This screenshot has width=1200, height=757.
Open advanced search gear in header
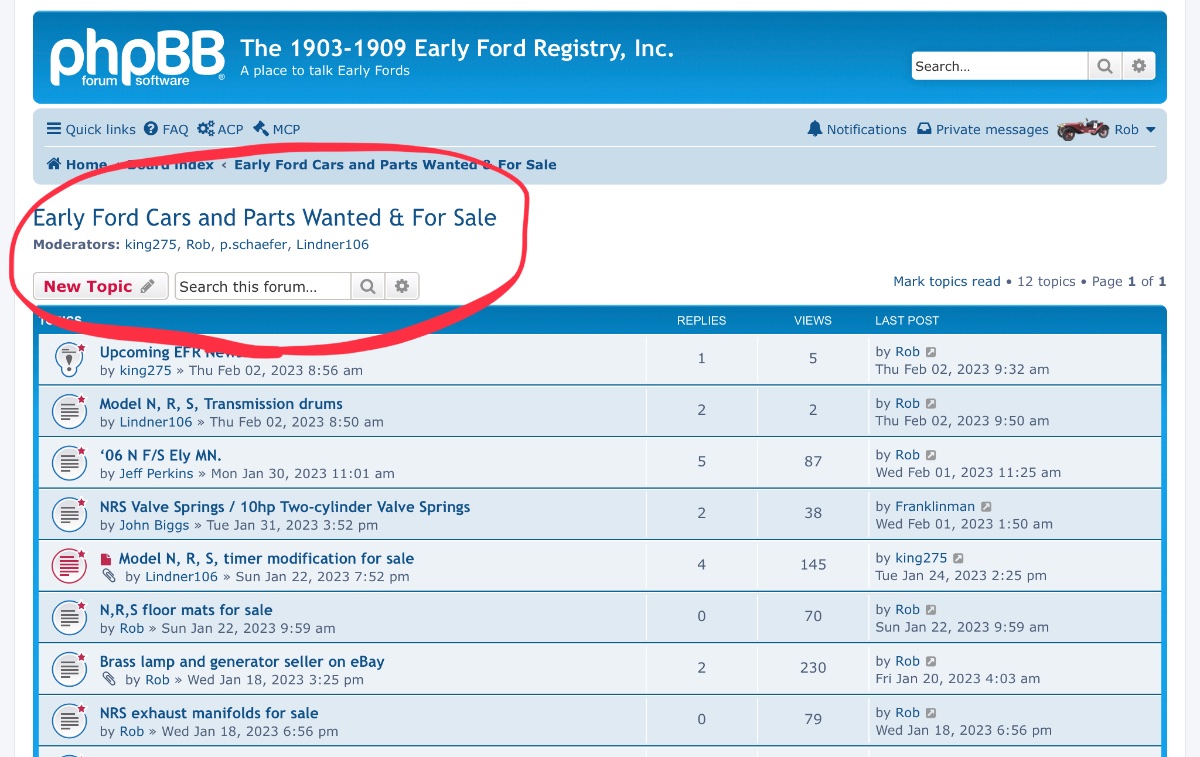pos(1139,66)
